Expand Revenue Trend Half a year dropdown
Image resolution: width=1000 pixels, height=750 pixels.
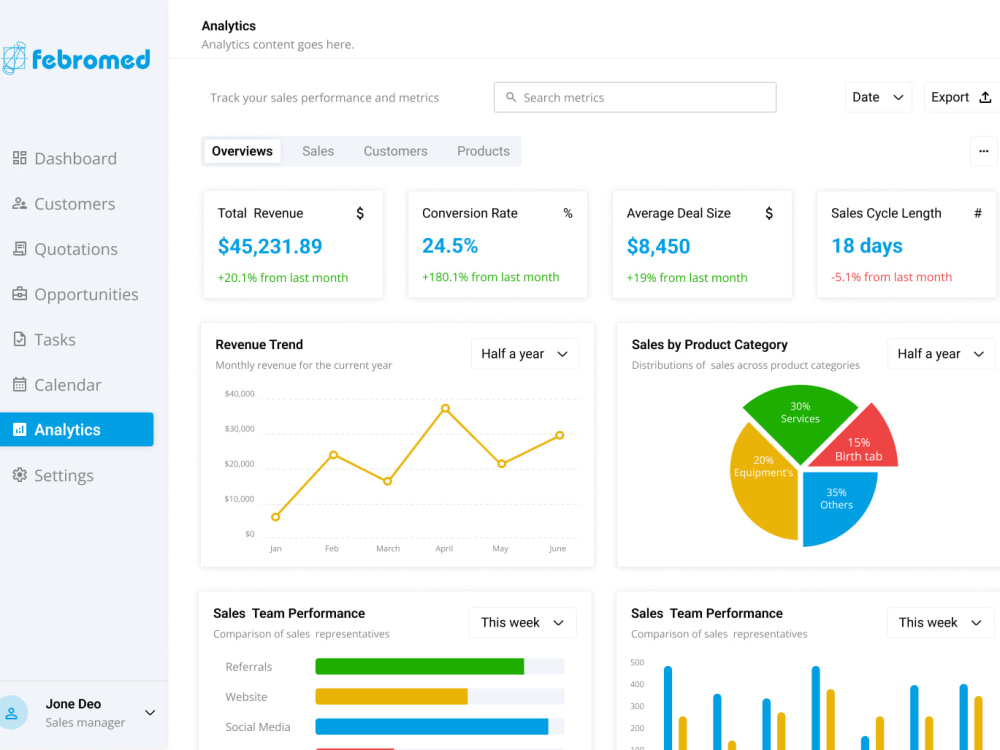pos(525,354)
